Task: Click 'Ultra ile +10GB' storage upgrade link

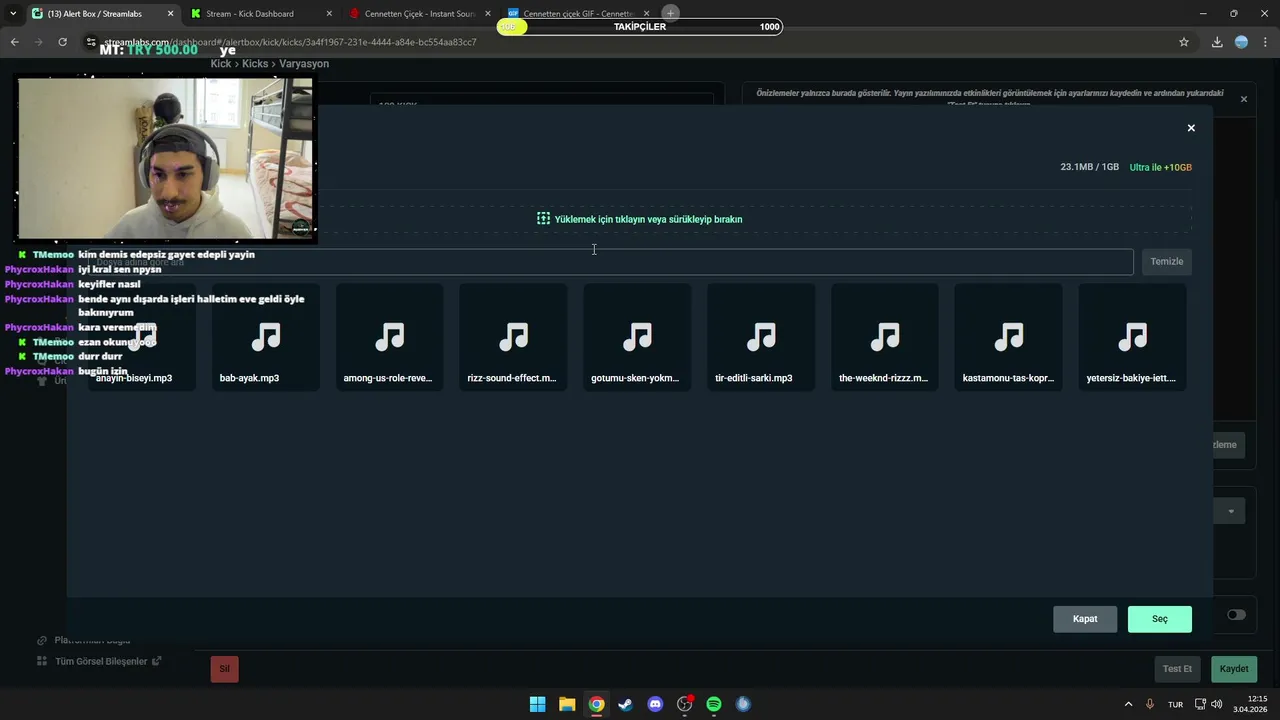Action: [1161, 167]
